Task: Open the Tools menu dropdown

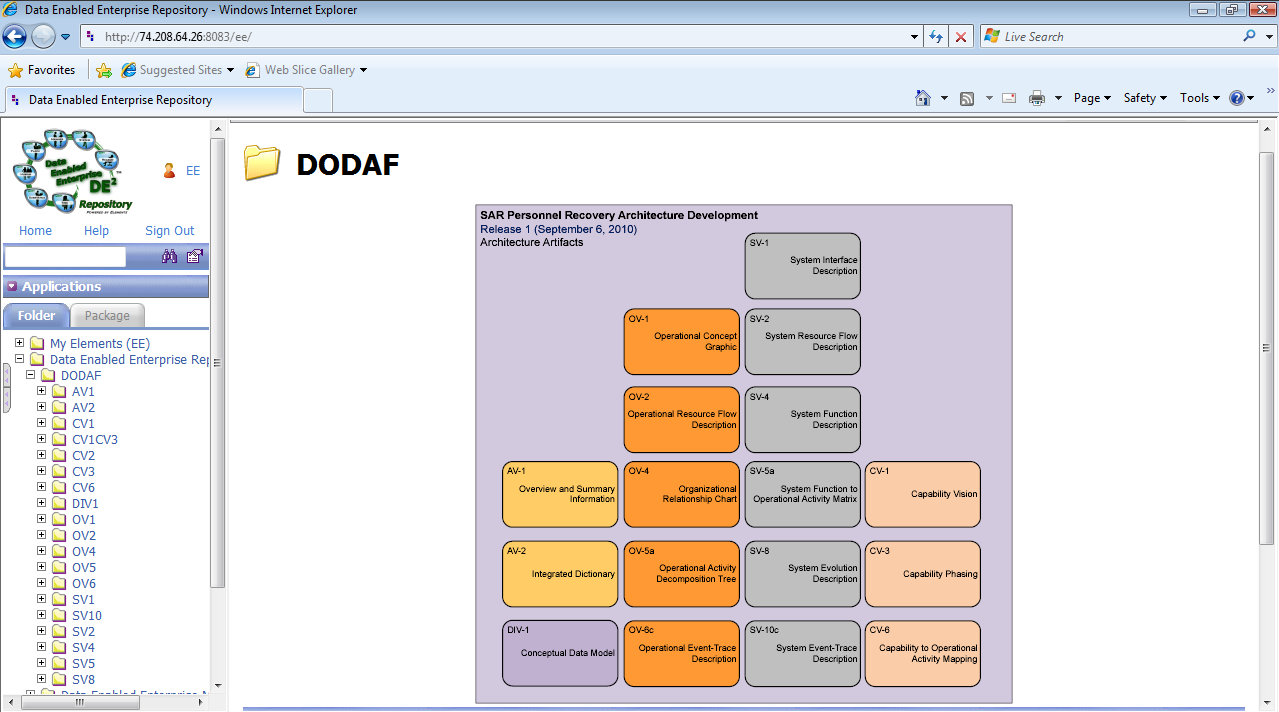Action: 1200,98
